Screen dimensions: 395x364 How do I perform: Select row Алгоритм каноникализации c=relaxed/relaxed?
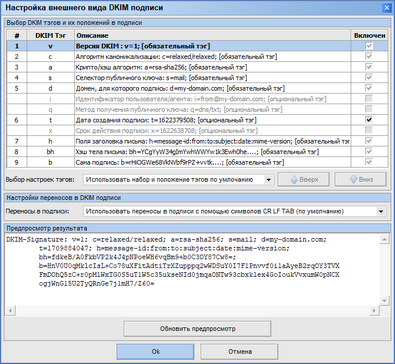click(197, 56)
